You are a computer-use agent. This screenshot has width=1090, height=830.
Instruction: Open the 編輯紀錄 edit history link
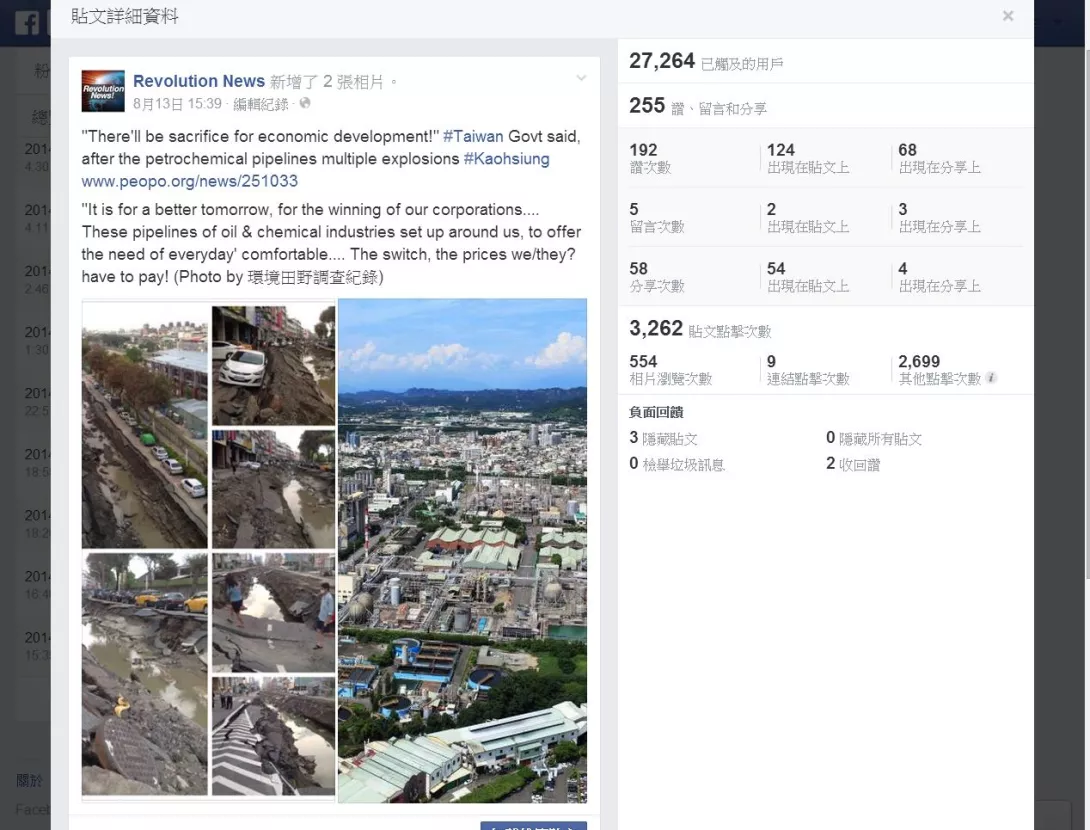(261, 104)
